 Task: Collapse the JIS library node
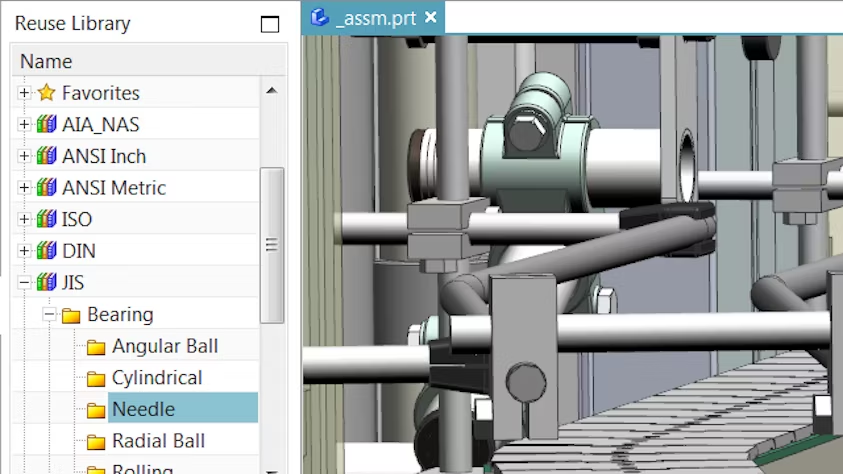click(25, 283)
